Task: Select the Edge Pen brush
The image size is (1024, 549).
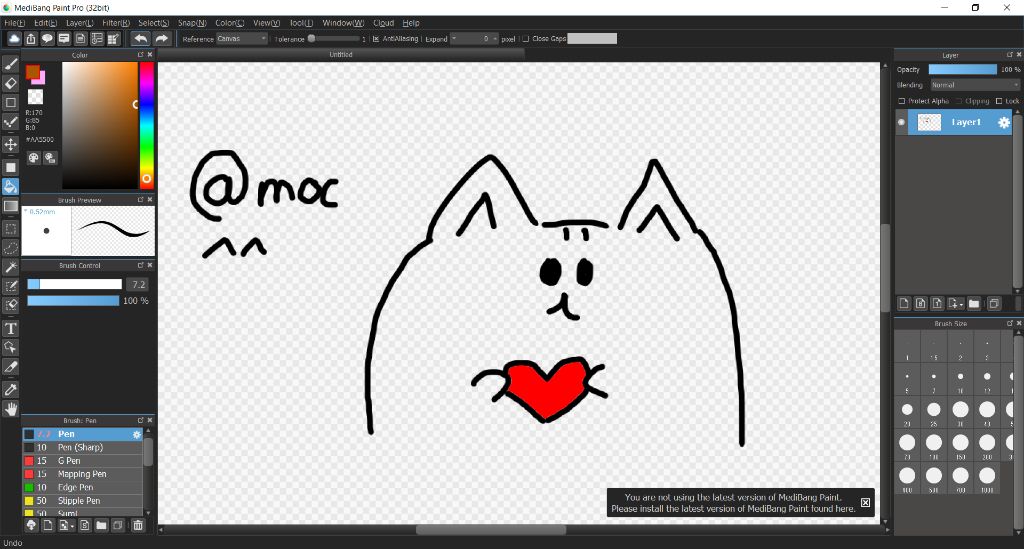Action: tap(82, 488)
